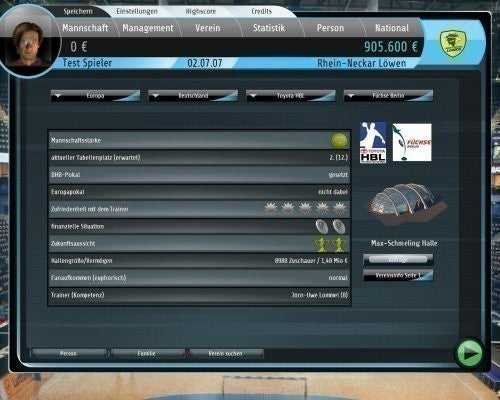Image resolution: width=500 pixels, height=400 pixels.
Task: Click the Zukunftsaussicht label
Action: 73,244
